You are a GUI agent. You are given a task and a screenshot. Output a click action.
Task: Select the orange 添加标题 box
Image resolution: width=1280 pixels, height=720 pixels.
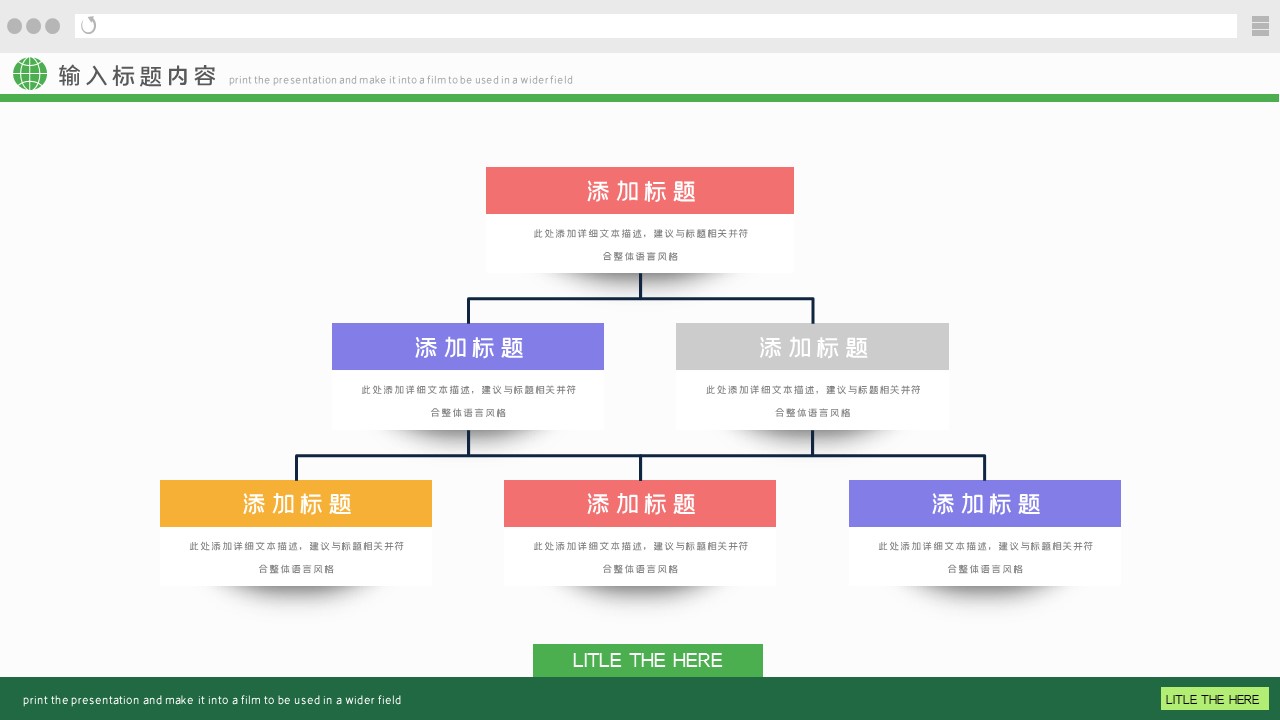click(296, 503)
